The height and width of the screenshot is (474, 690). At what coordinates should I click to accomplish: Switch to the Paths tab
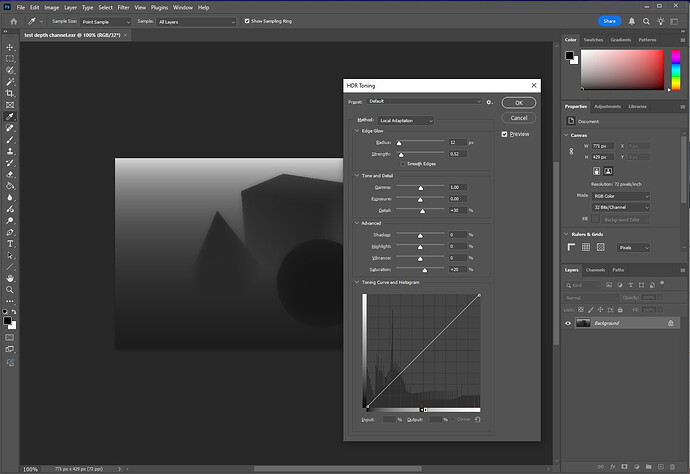[618, 270]
